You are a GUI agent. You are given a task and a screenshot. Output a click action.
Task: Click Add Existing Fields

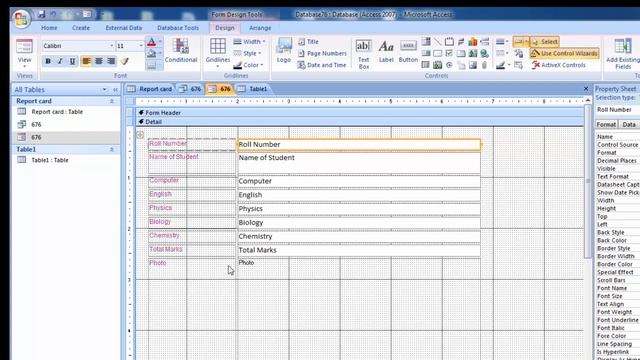click(x=623, y=53)
